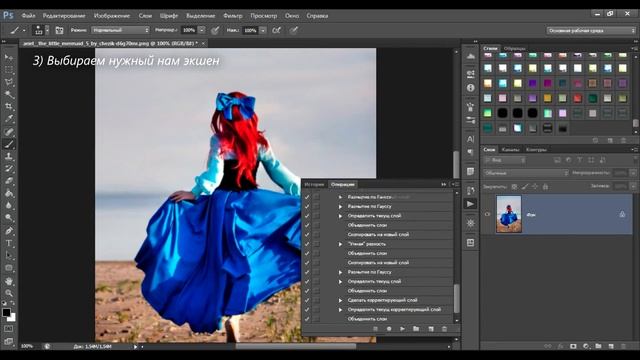
Task: Switch to the История tab
Action: (314, 184)
